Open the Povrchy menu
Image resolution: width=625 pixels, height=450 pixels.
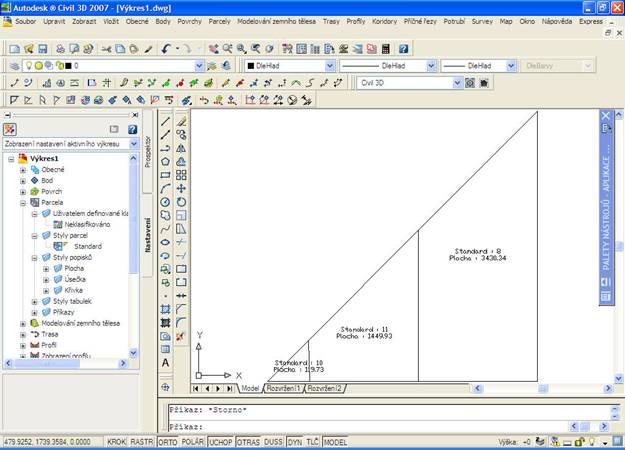189,22
